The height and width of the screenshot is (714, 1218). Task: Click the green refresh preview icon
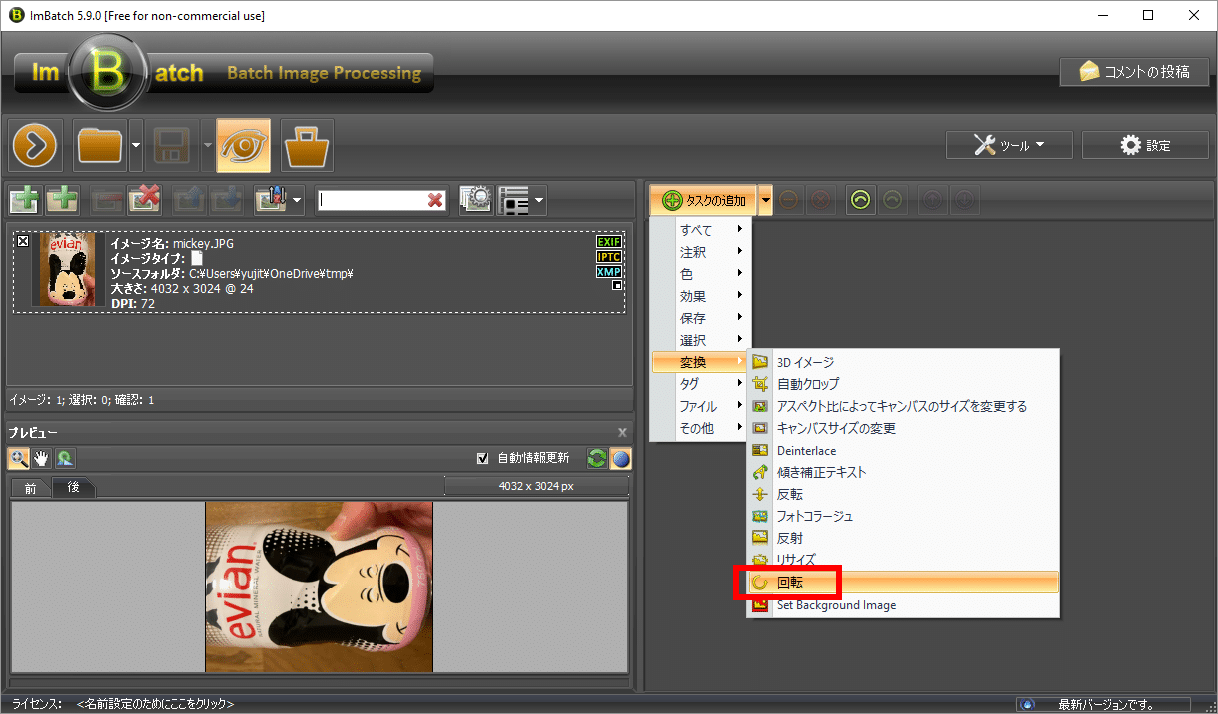[596, 458]
